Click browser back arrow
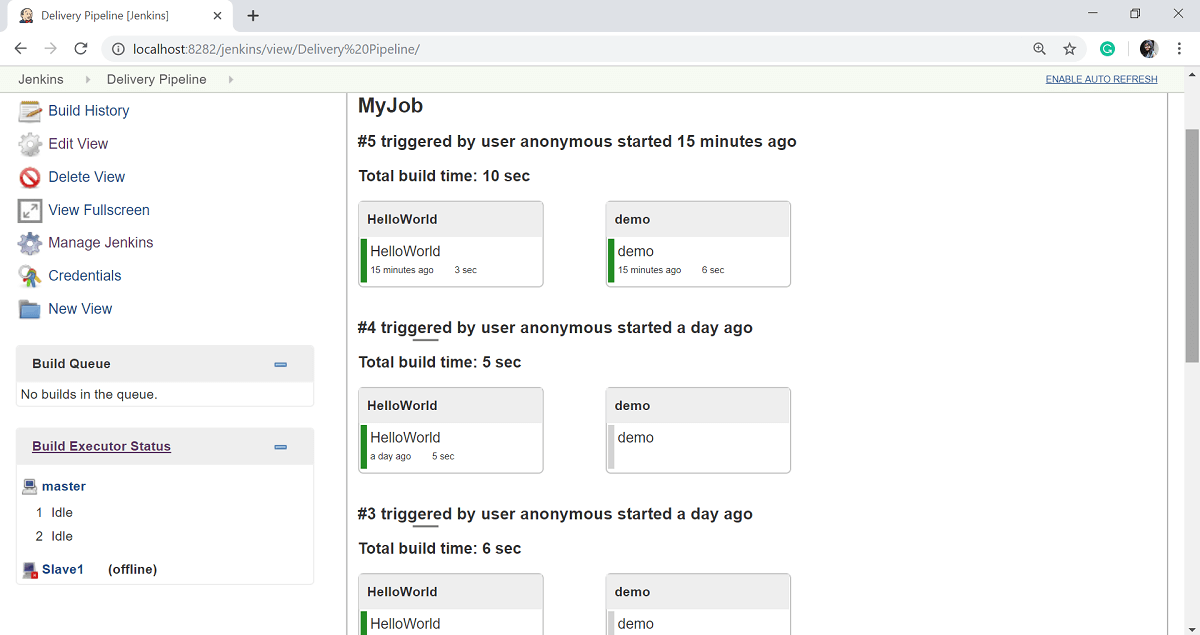Image resolution: width=1200 pixels, height=635 pixels. [x=21, y=49]
